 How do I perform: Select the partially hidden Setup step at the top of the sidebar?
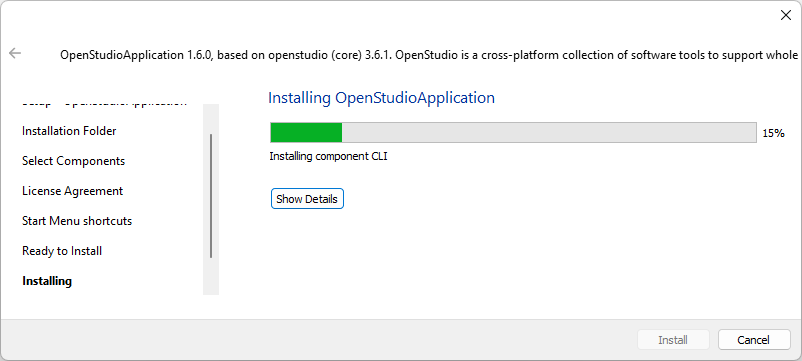click(x=104, y=103)
